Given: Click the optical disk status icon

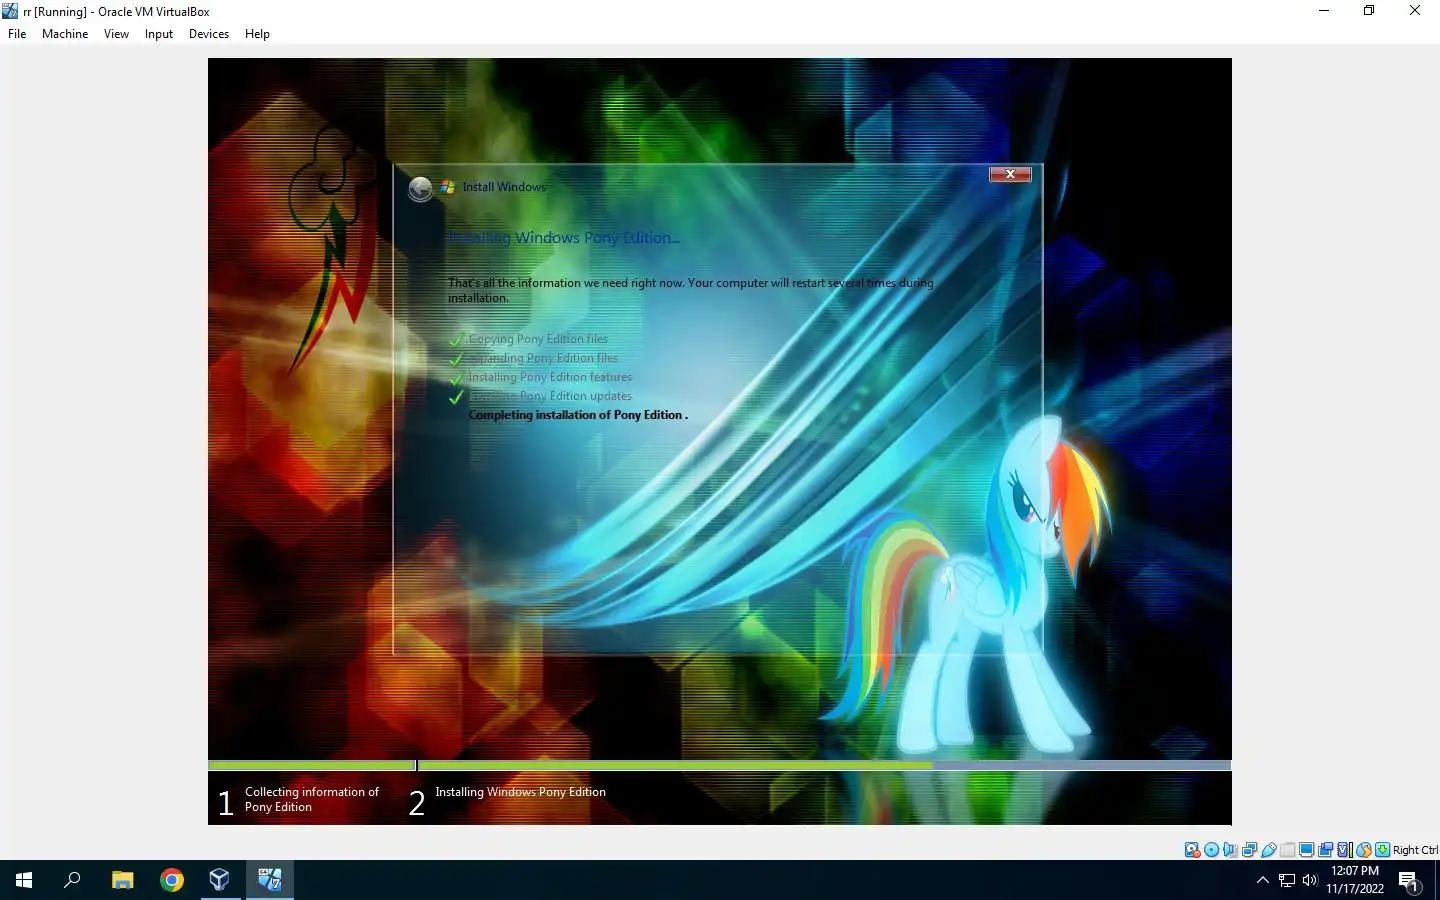Looking at the screenshot, I should tap(1211, 850).
